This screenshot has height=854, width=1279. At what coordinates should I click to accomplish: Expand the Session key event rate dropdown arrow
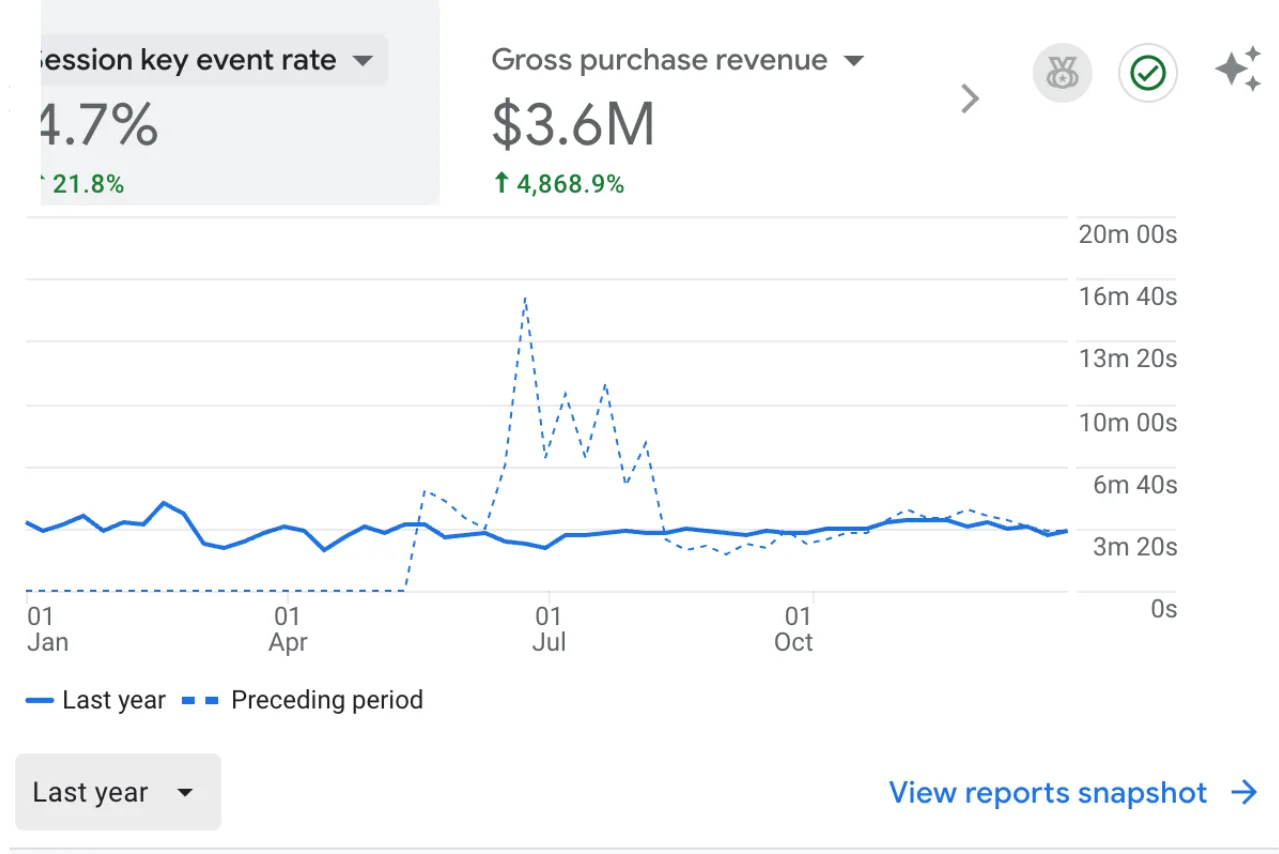363,61
